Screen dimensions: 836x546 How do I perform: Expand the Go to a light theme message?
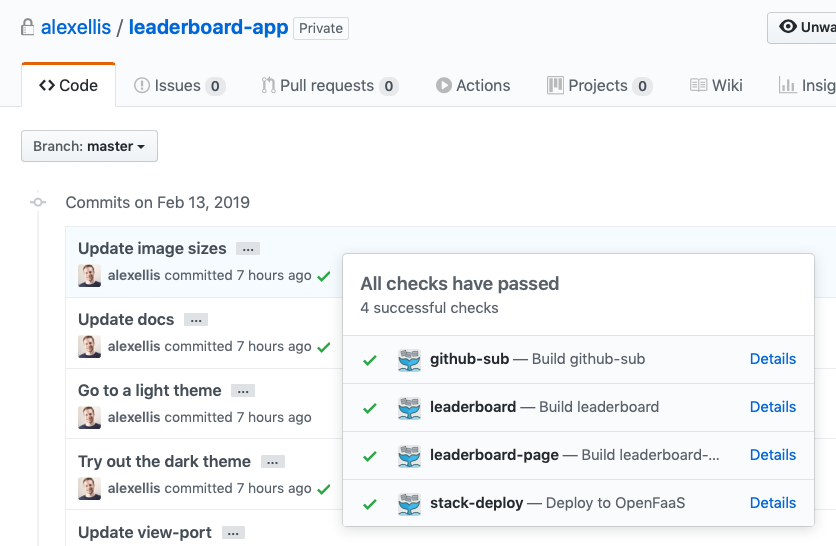click(x=242, y=391)
